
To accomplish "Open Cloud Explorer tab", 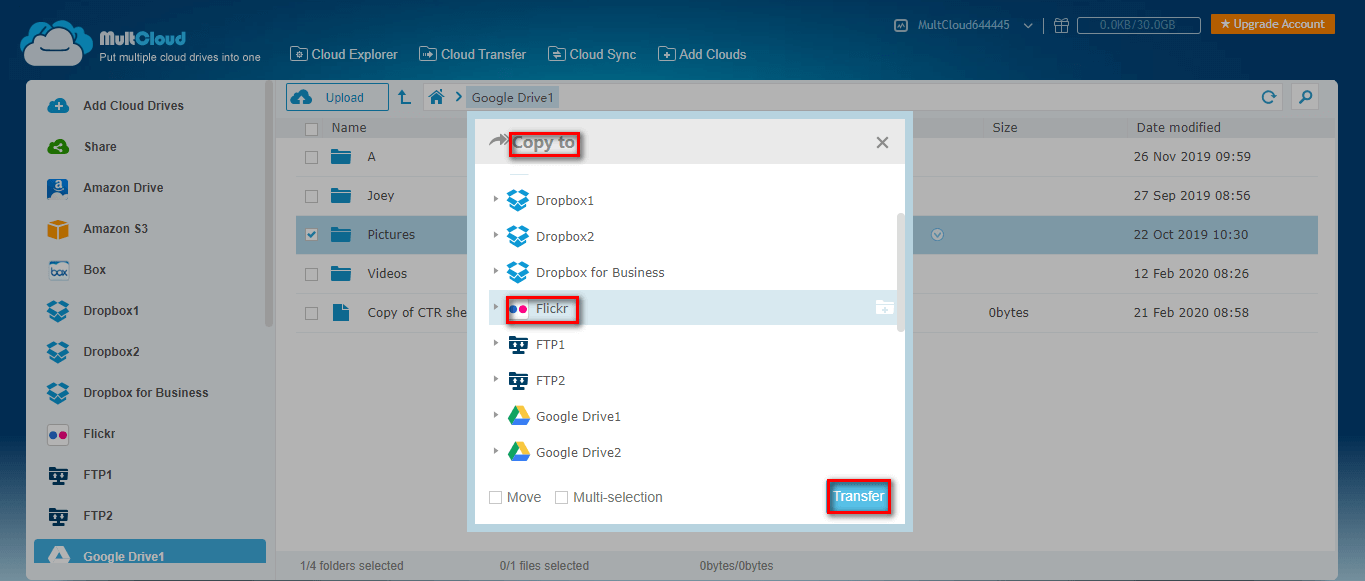I will (x=344, y=54).
